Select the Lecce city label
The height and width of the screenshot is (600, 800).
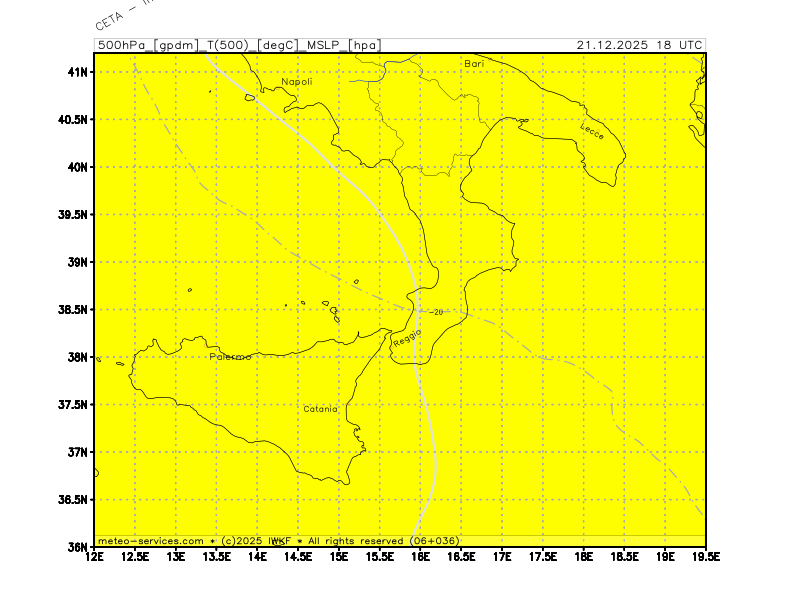(x=592, y=129)
